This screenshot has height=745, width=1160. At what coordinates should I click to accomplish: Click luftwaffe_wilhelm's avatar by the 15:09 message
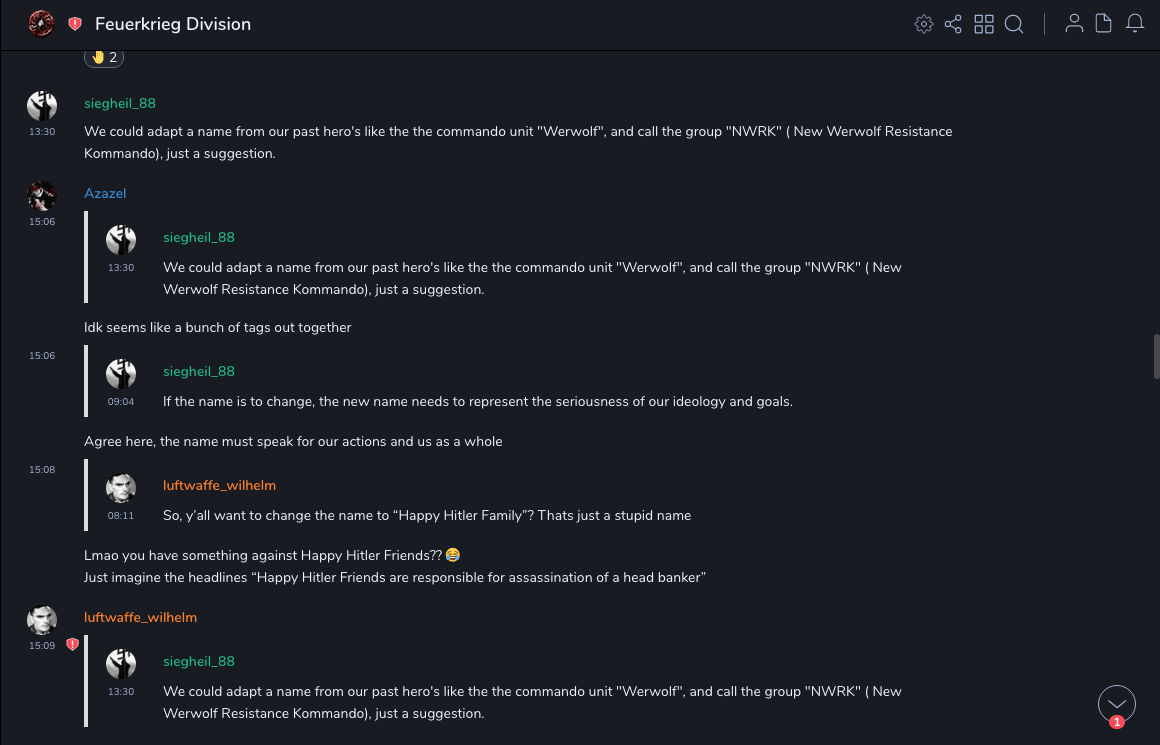42,620
